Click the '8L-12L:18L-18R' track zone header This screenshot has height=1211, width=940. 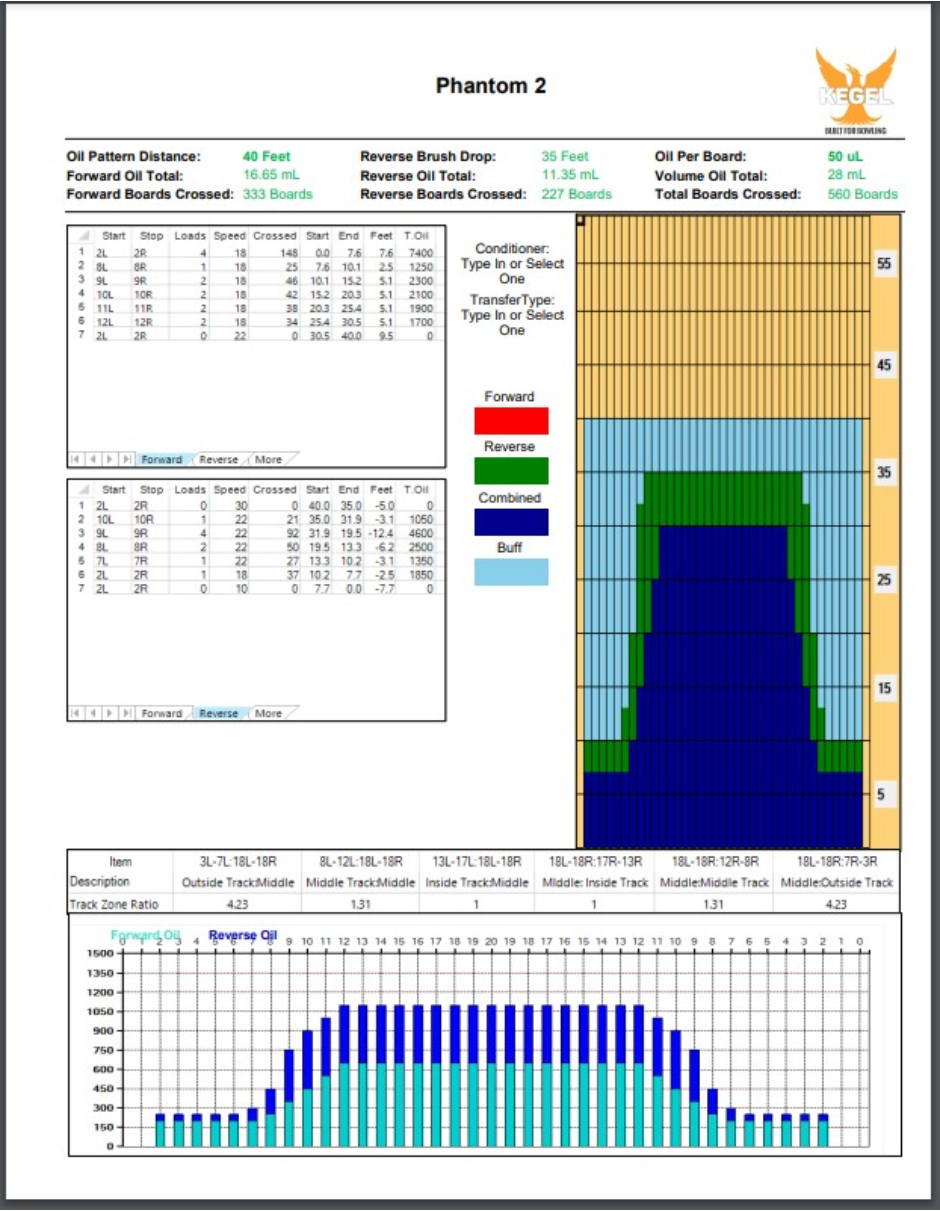point(359,861)
